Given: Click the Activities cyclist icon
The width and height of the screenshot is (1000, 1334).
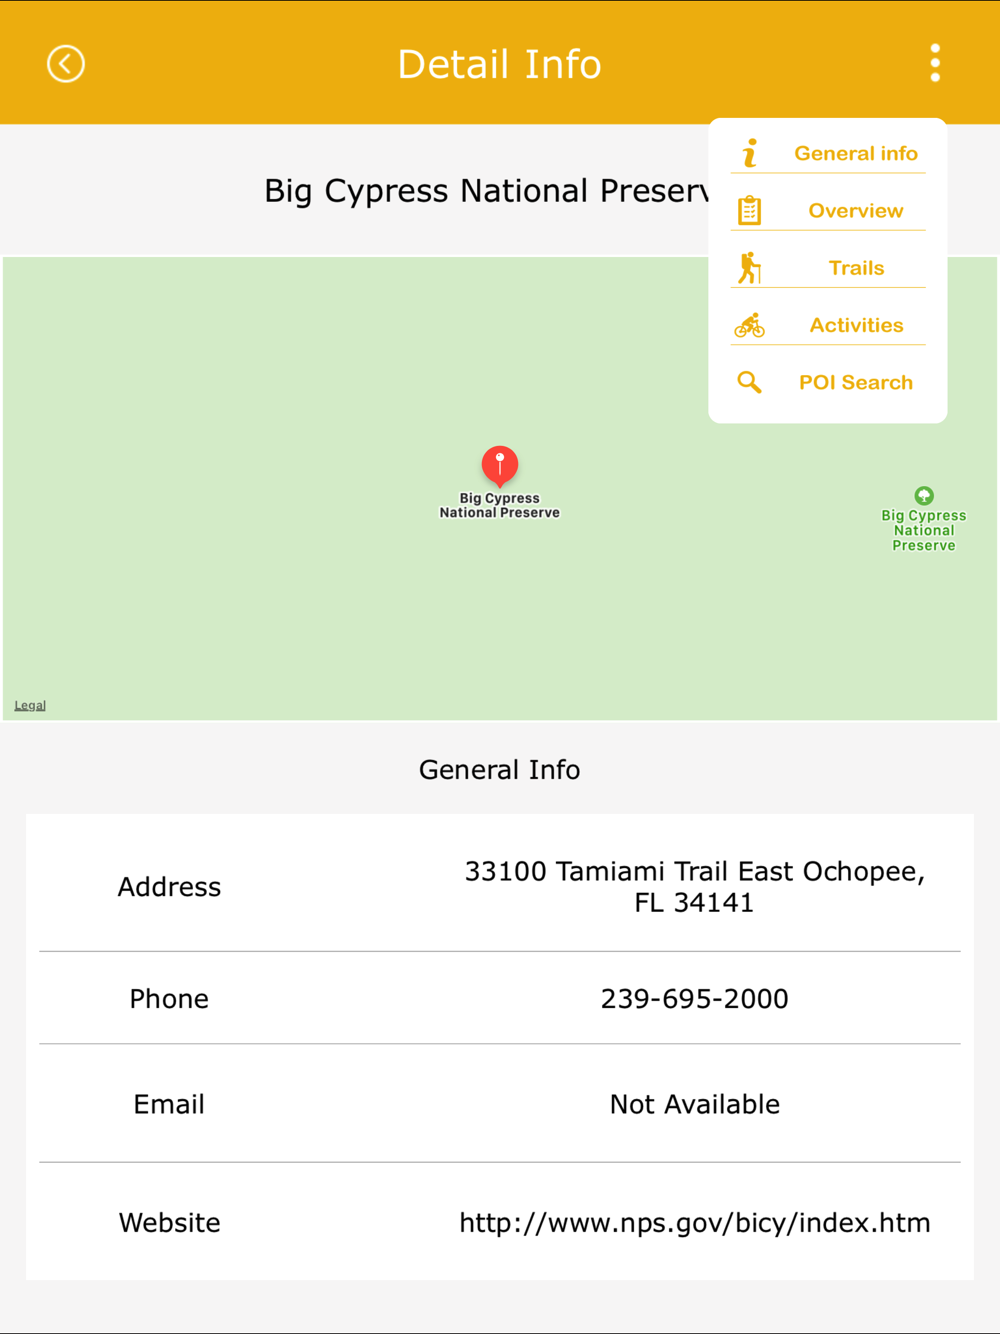Looking at the screenshot, I should pos(750,325).
